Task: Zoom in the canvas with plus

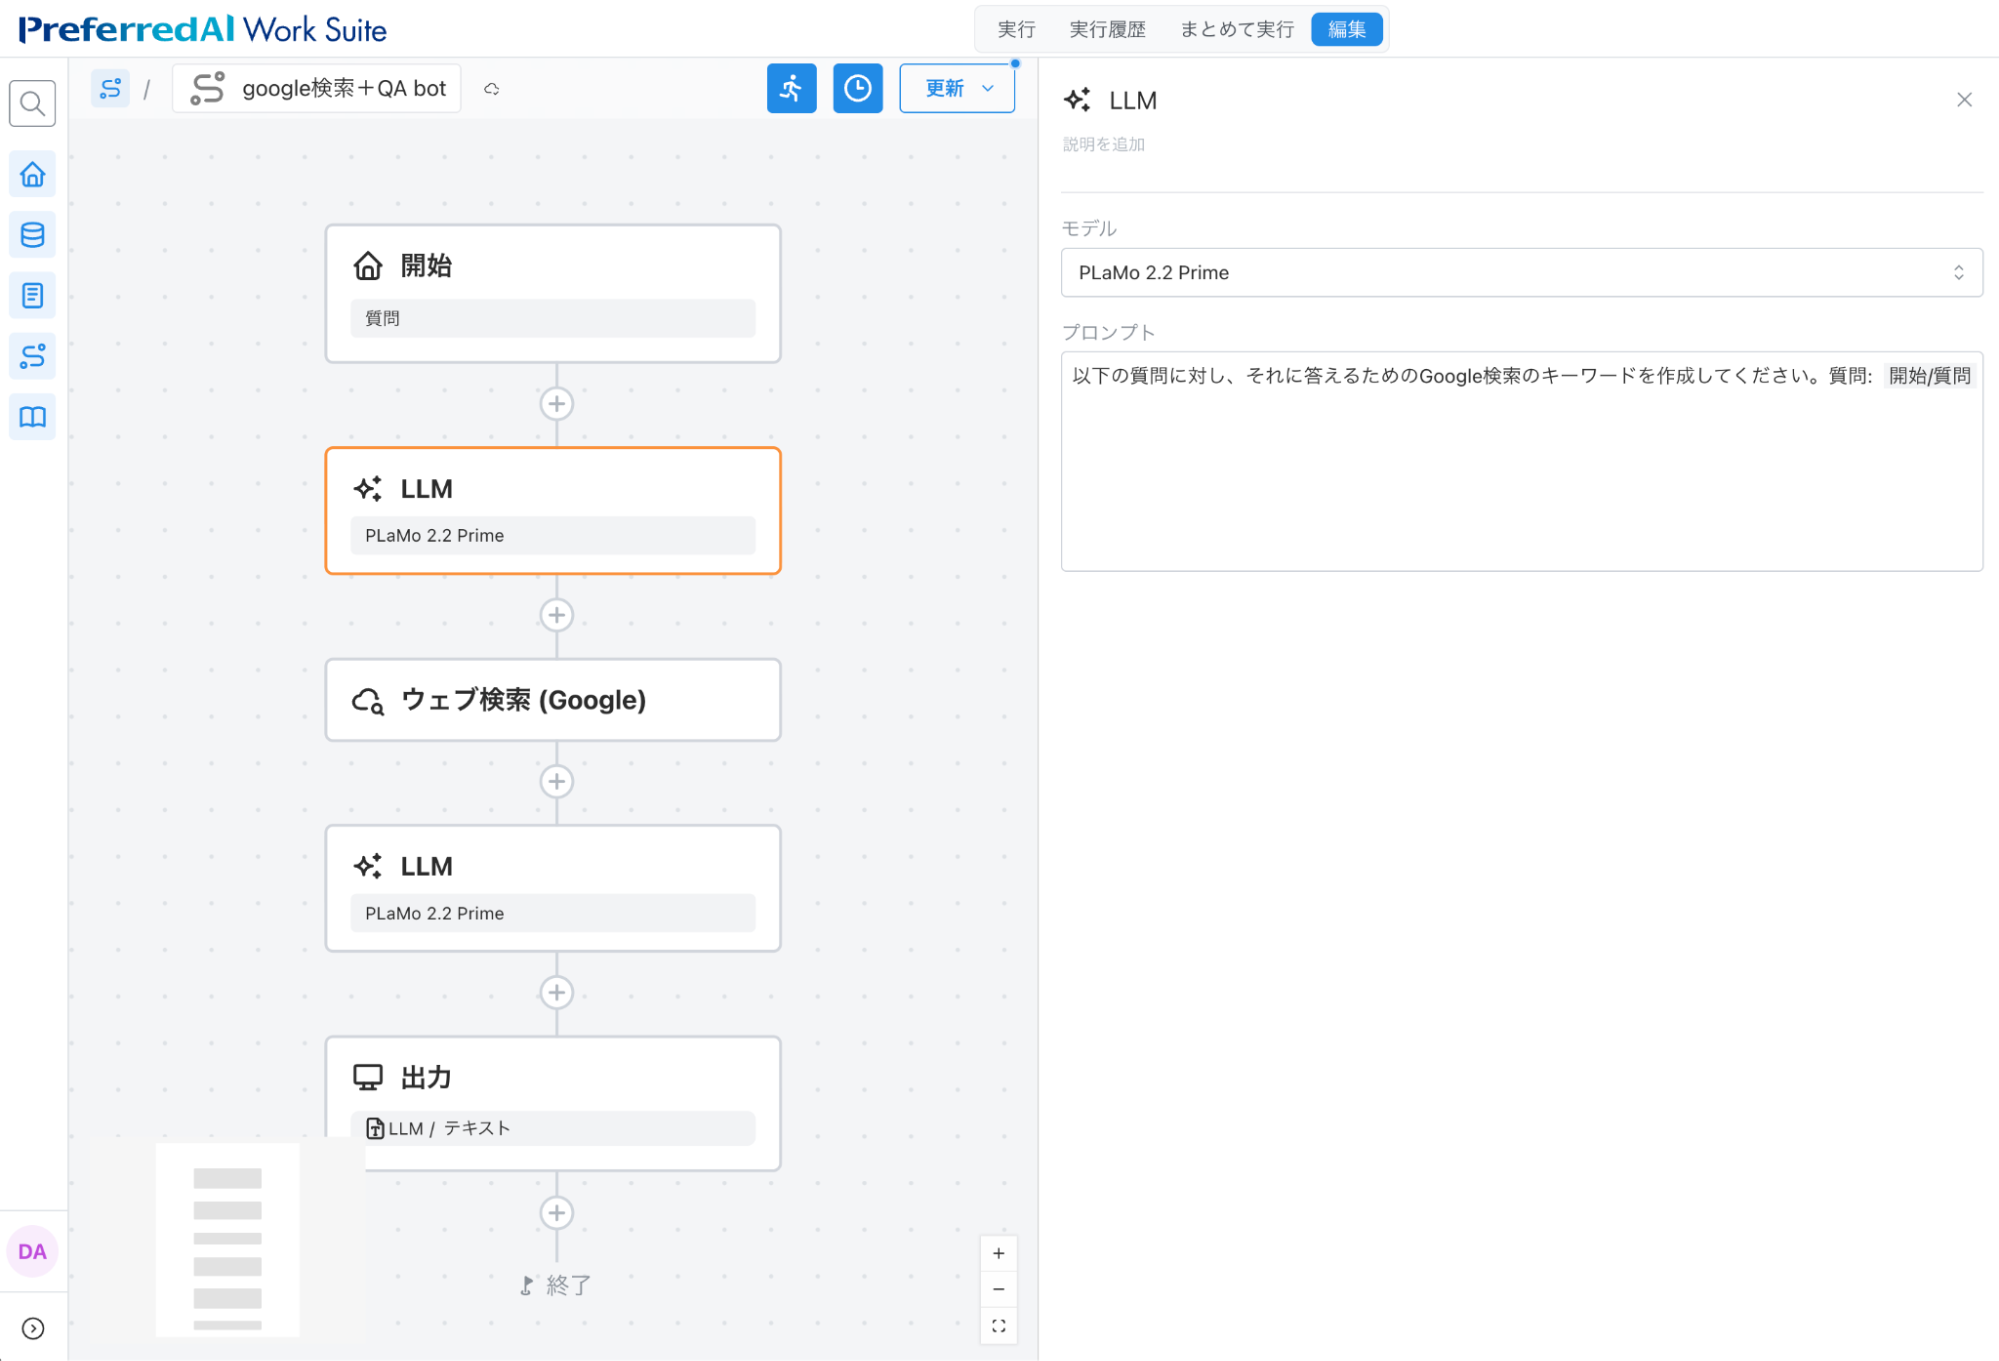Action: pos(998,1253)
